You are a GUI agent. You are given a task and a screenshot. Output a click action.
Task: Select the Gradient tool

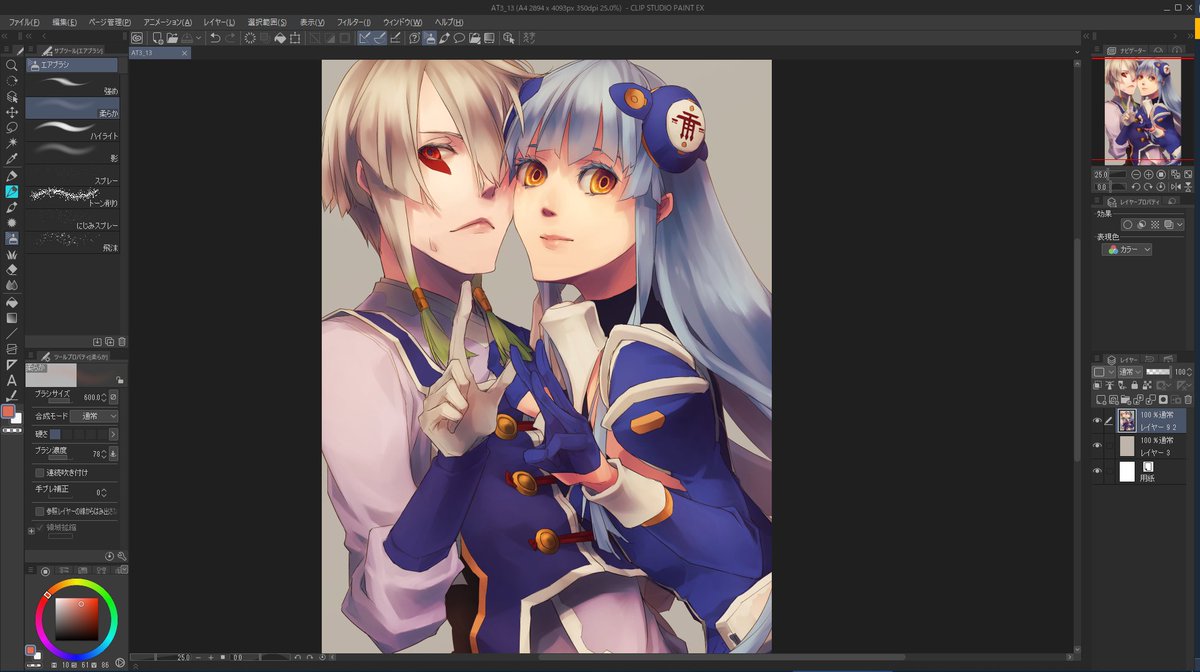(x=12, y=318)
